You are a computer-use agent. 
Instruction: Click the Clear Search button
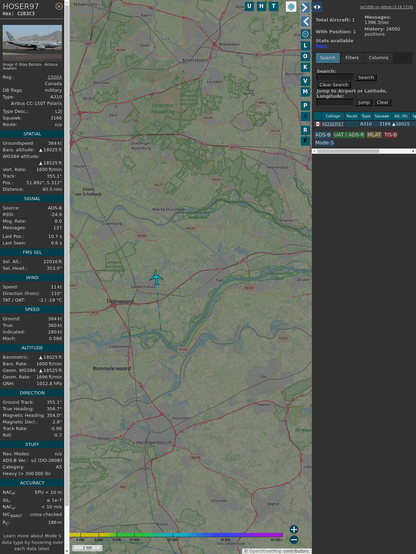pyautogui.click(x=334, y=85)
